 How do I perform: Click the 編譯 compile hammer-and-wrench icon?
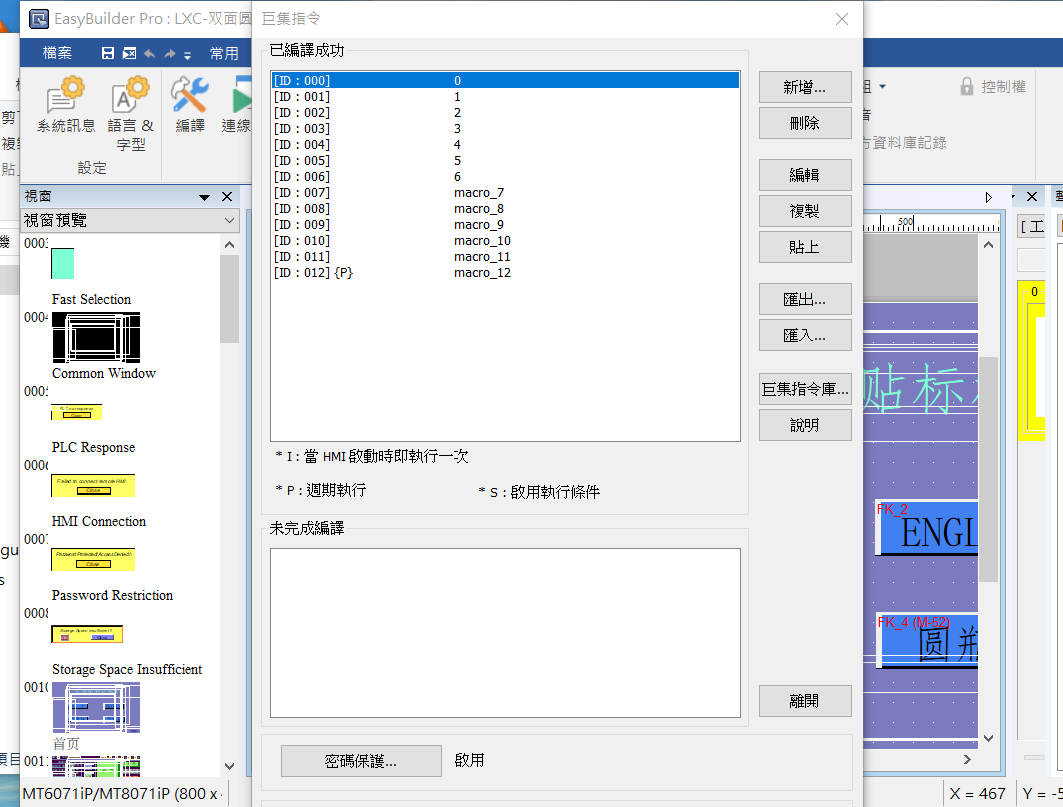[x=189, y=98]
